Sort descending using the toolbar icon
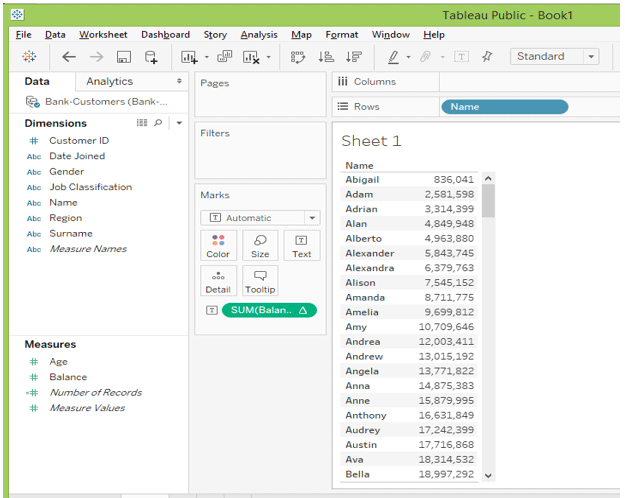Viewport: 625px width, 498px height. click(353, 57)
